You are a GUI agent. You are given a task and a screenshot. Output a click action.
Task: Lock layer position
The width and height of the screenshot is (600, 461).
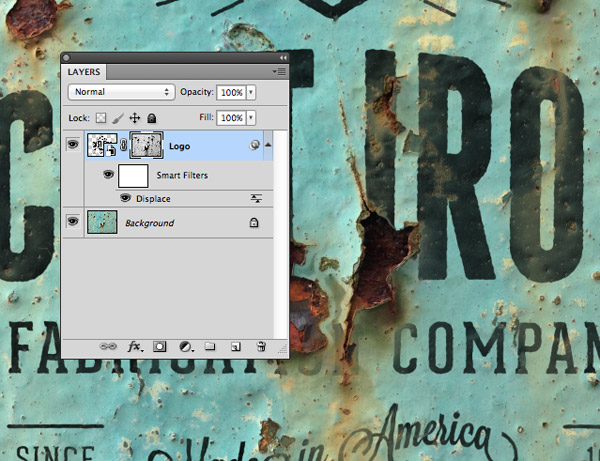pyautogui.click(x=135, y=118)
